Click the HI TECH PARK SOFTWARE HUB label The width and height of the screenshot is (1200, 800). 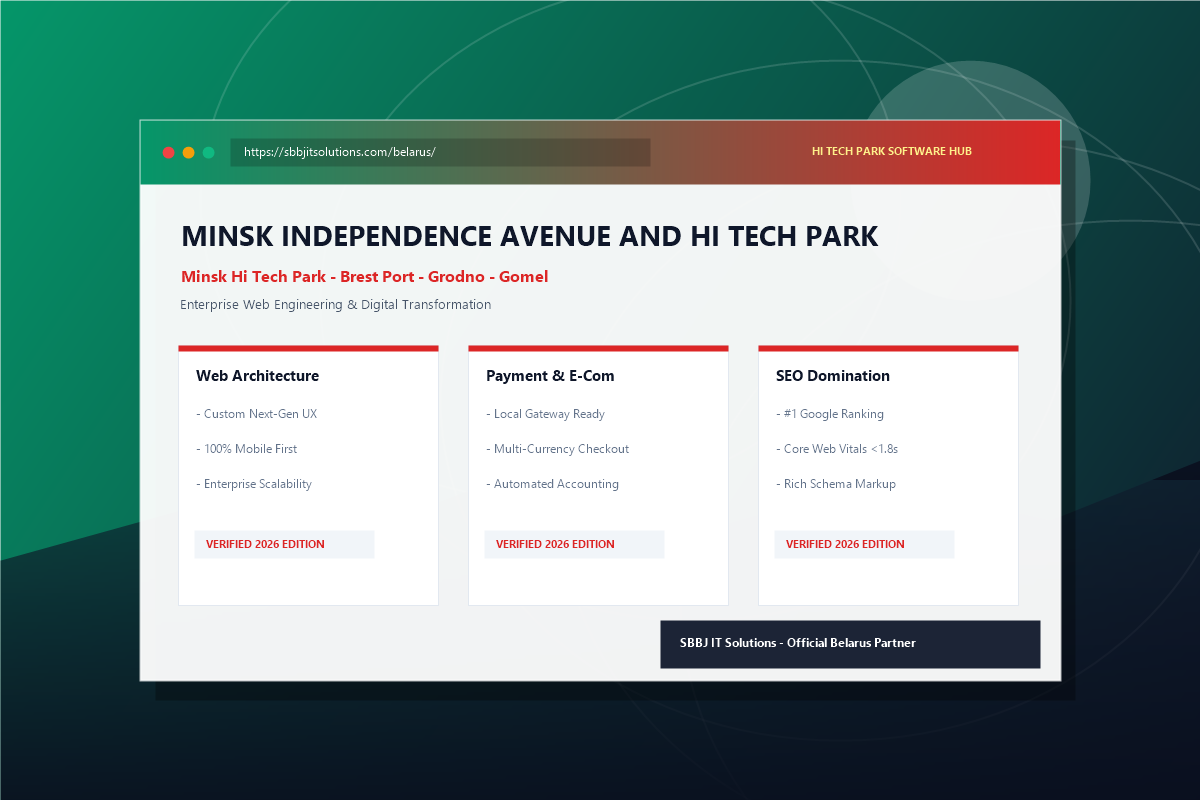892,151
